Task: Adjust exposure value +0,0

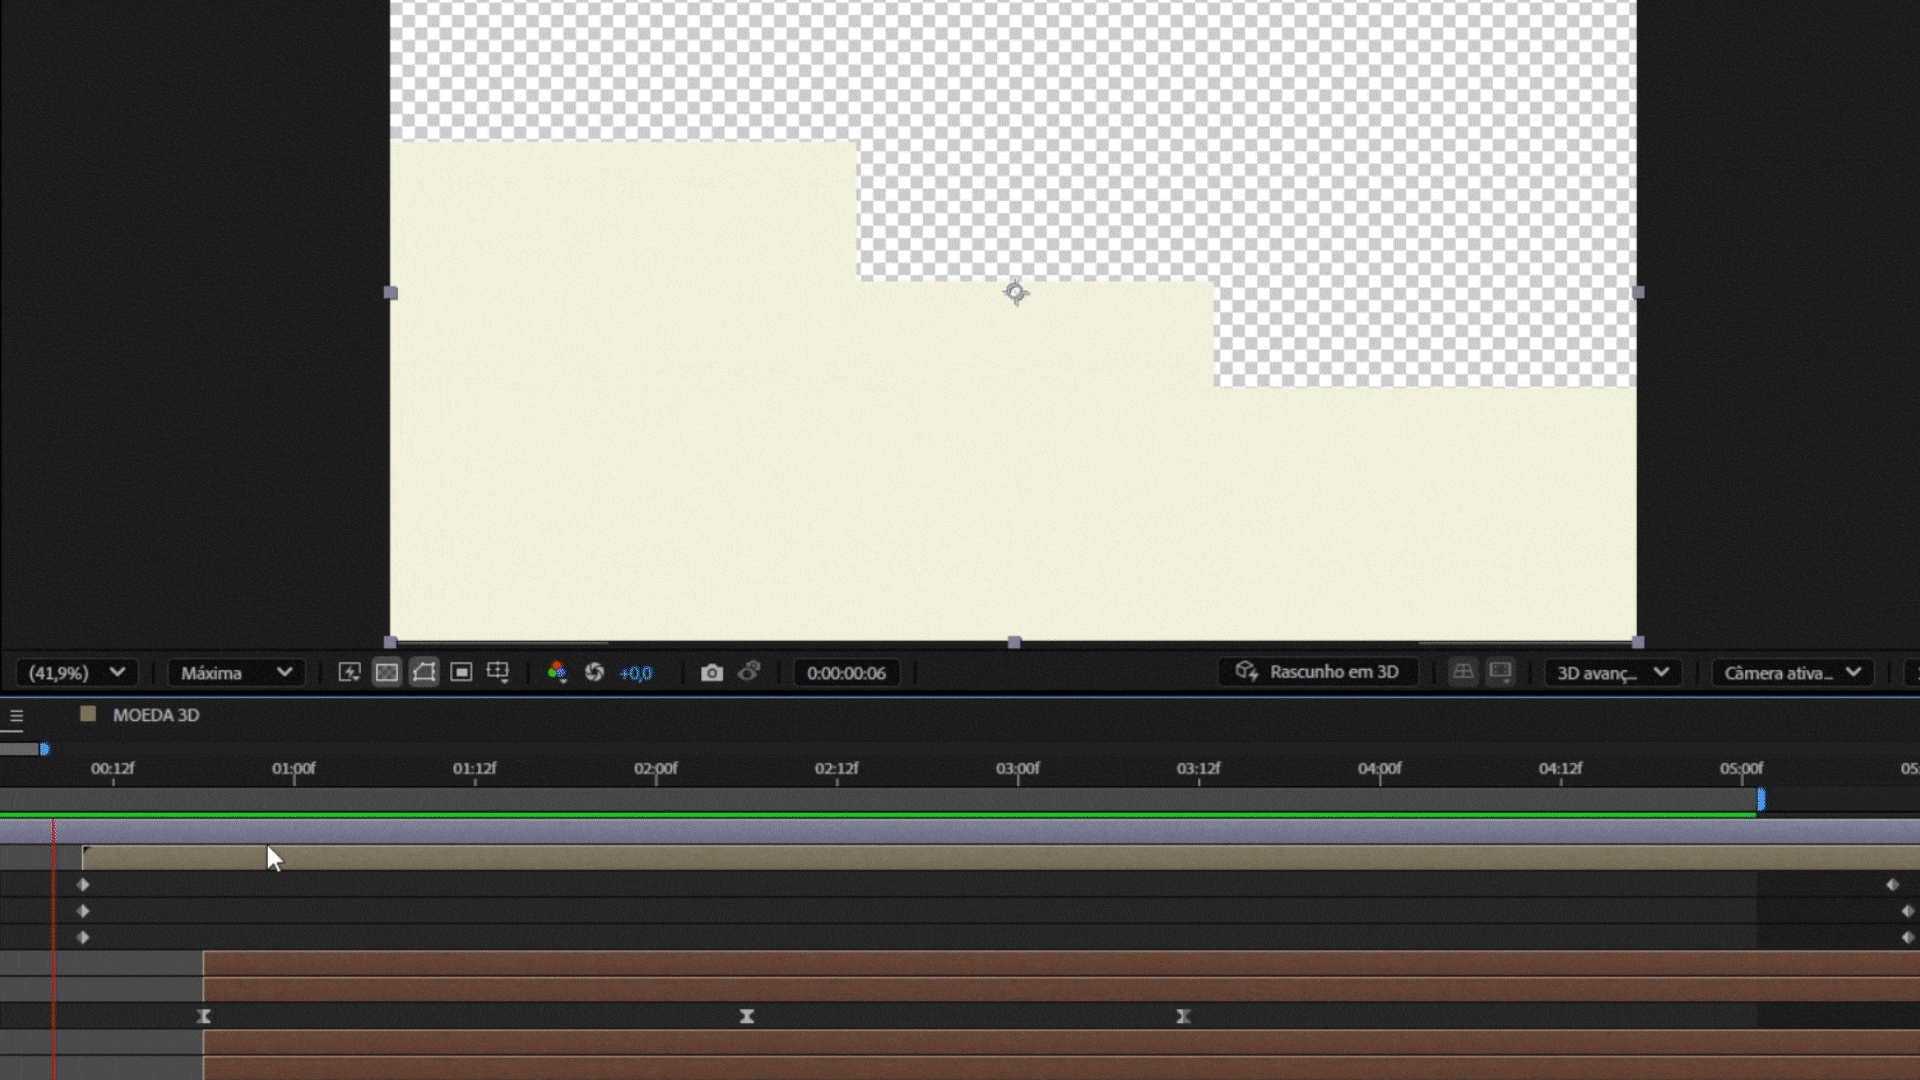Action: point(636,674)
